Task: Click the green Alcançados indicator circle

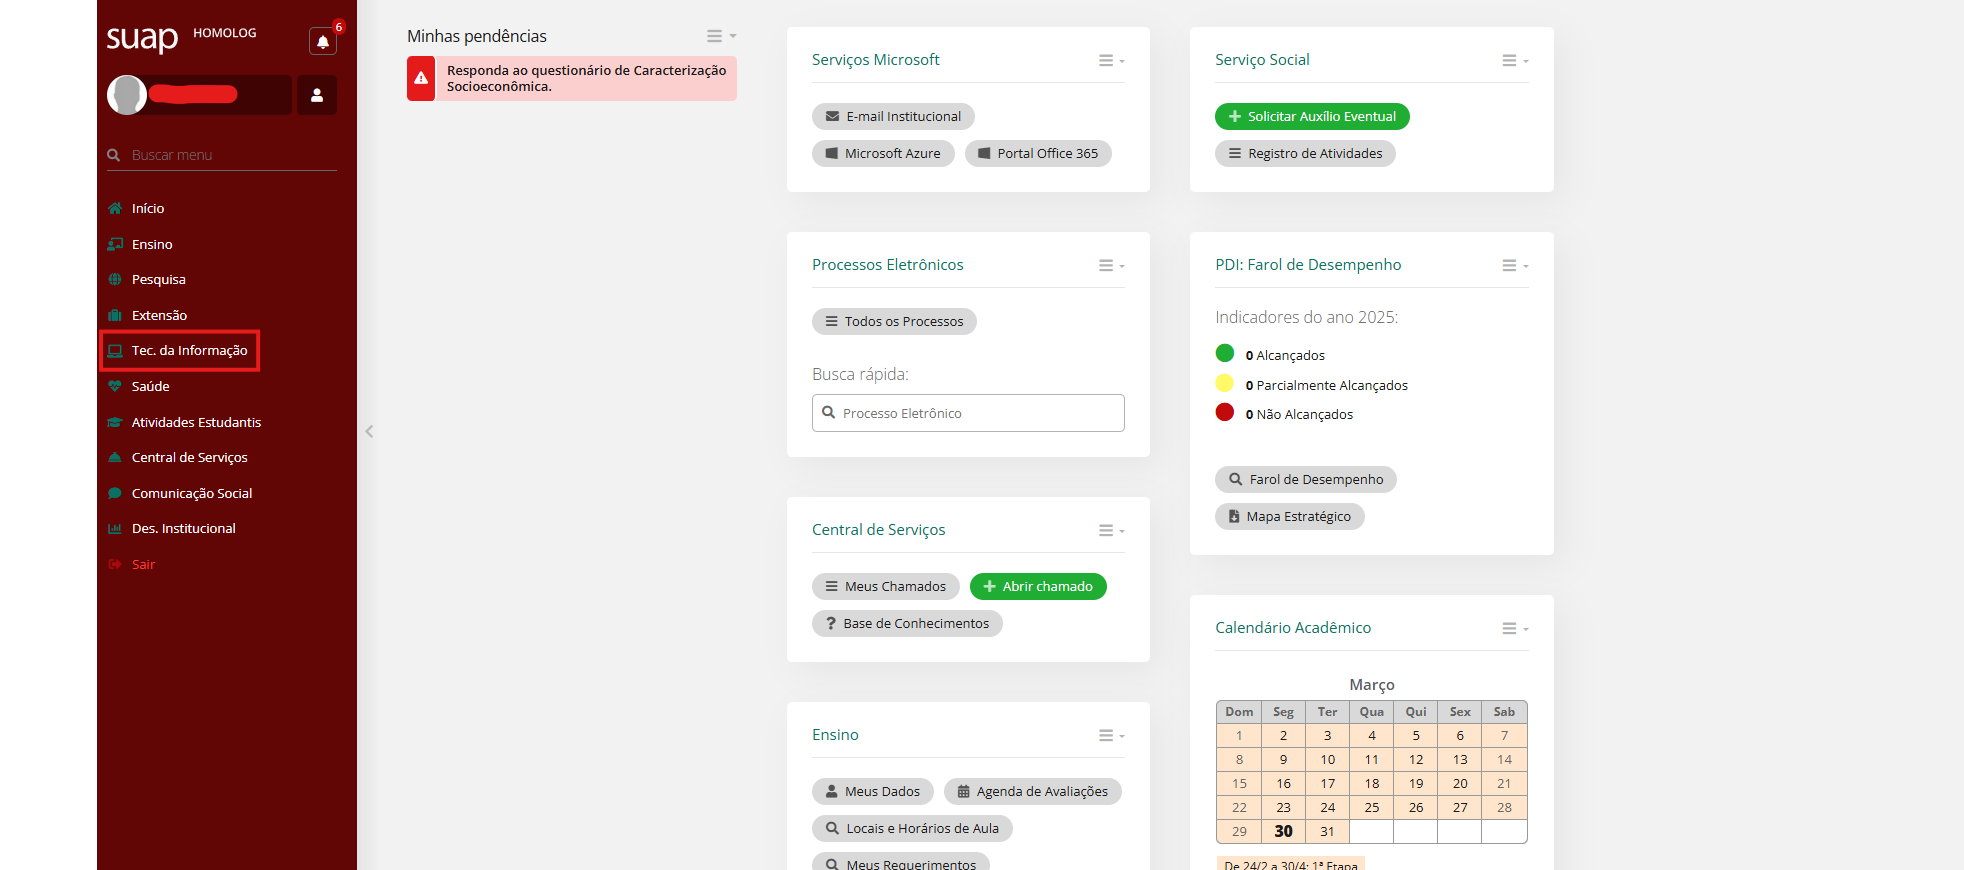Action: tap(1224, 353)
